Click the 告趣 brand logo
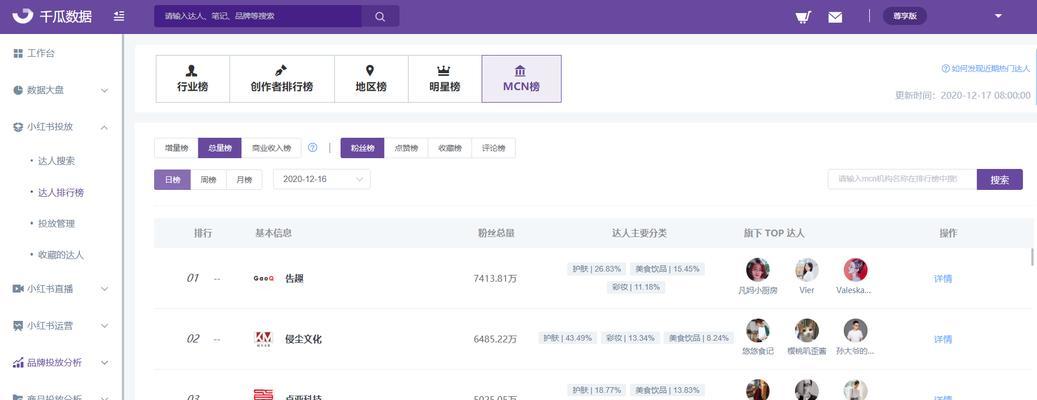This screenshot has width=1037, height=400. click(x=263, y=278)
